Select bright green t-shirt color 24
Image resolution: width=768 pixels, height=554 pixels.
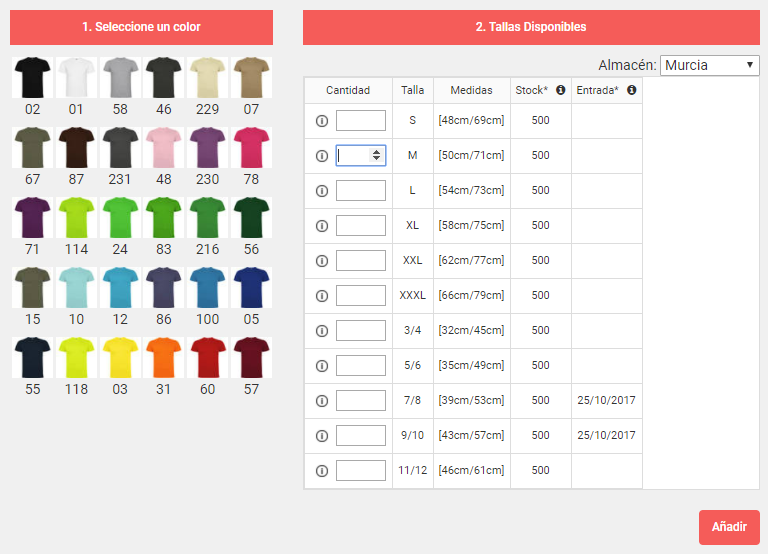coord(120,217)
